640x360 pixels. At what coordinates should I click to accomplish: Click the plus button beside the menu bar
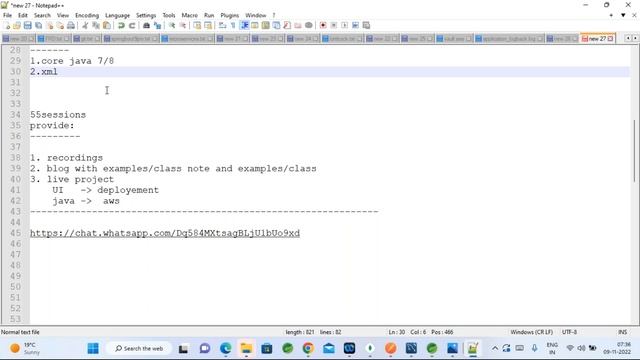click(611, 15)
